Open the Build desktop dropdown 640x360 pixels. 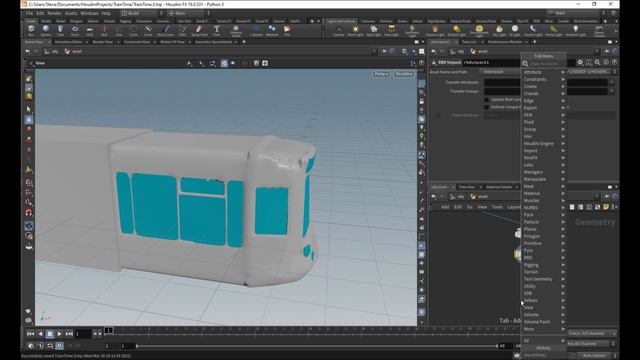tap(141, 13)
